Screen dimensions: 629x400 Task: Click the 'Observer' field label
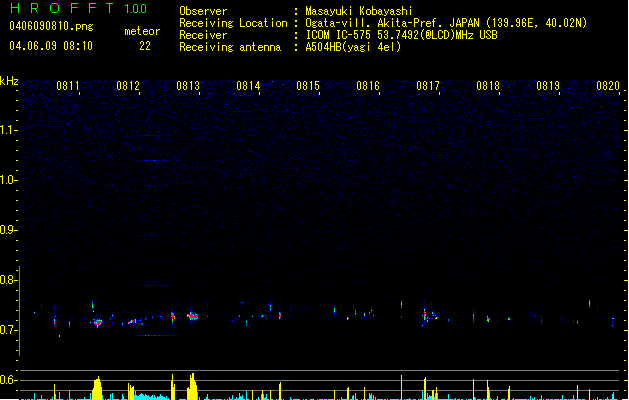point(203,11)
